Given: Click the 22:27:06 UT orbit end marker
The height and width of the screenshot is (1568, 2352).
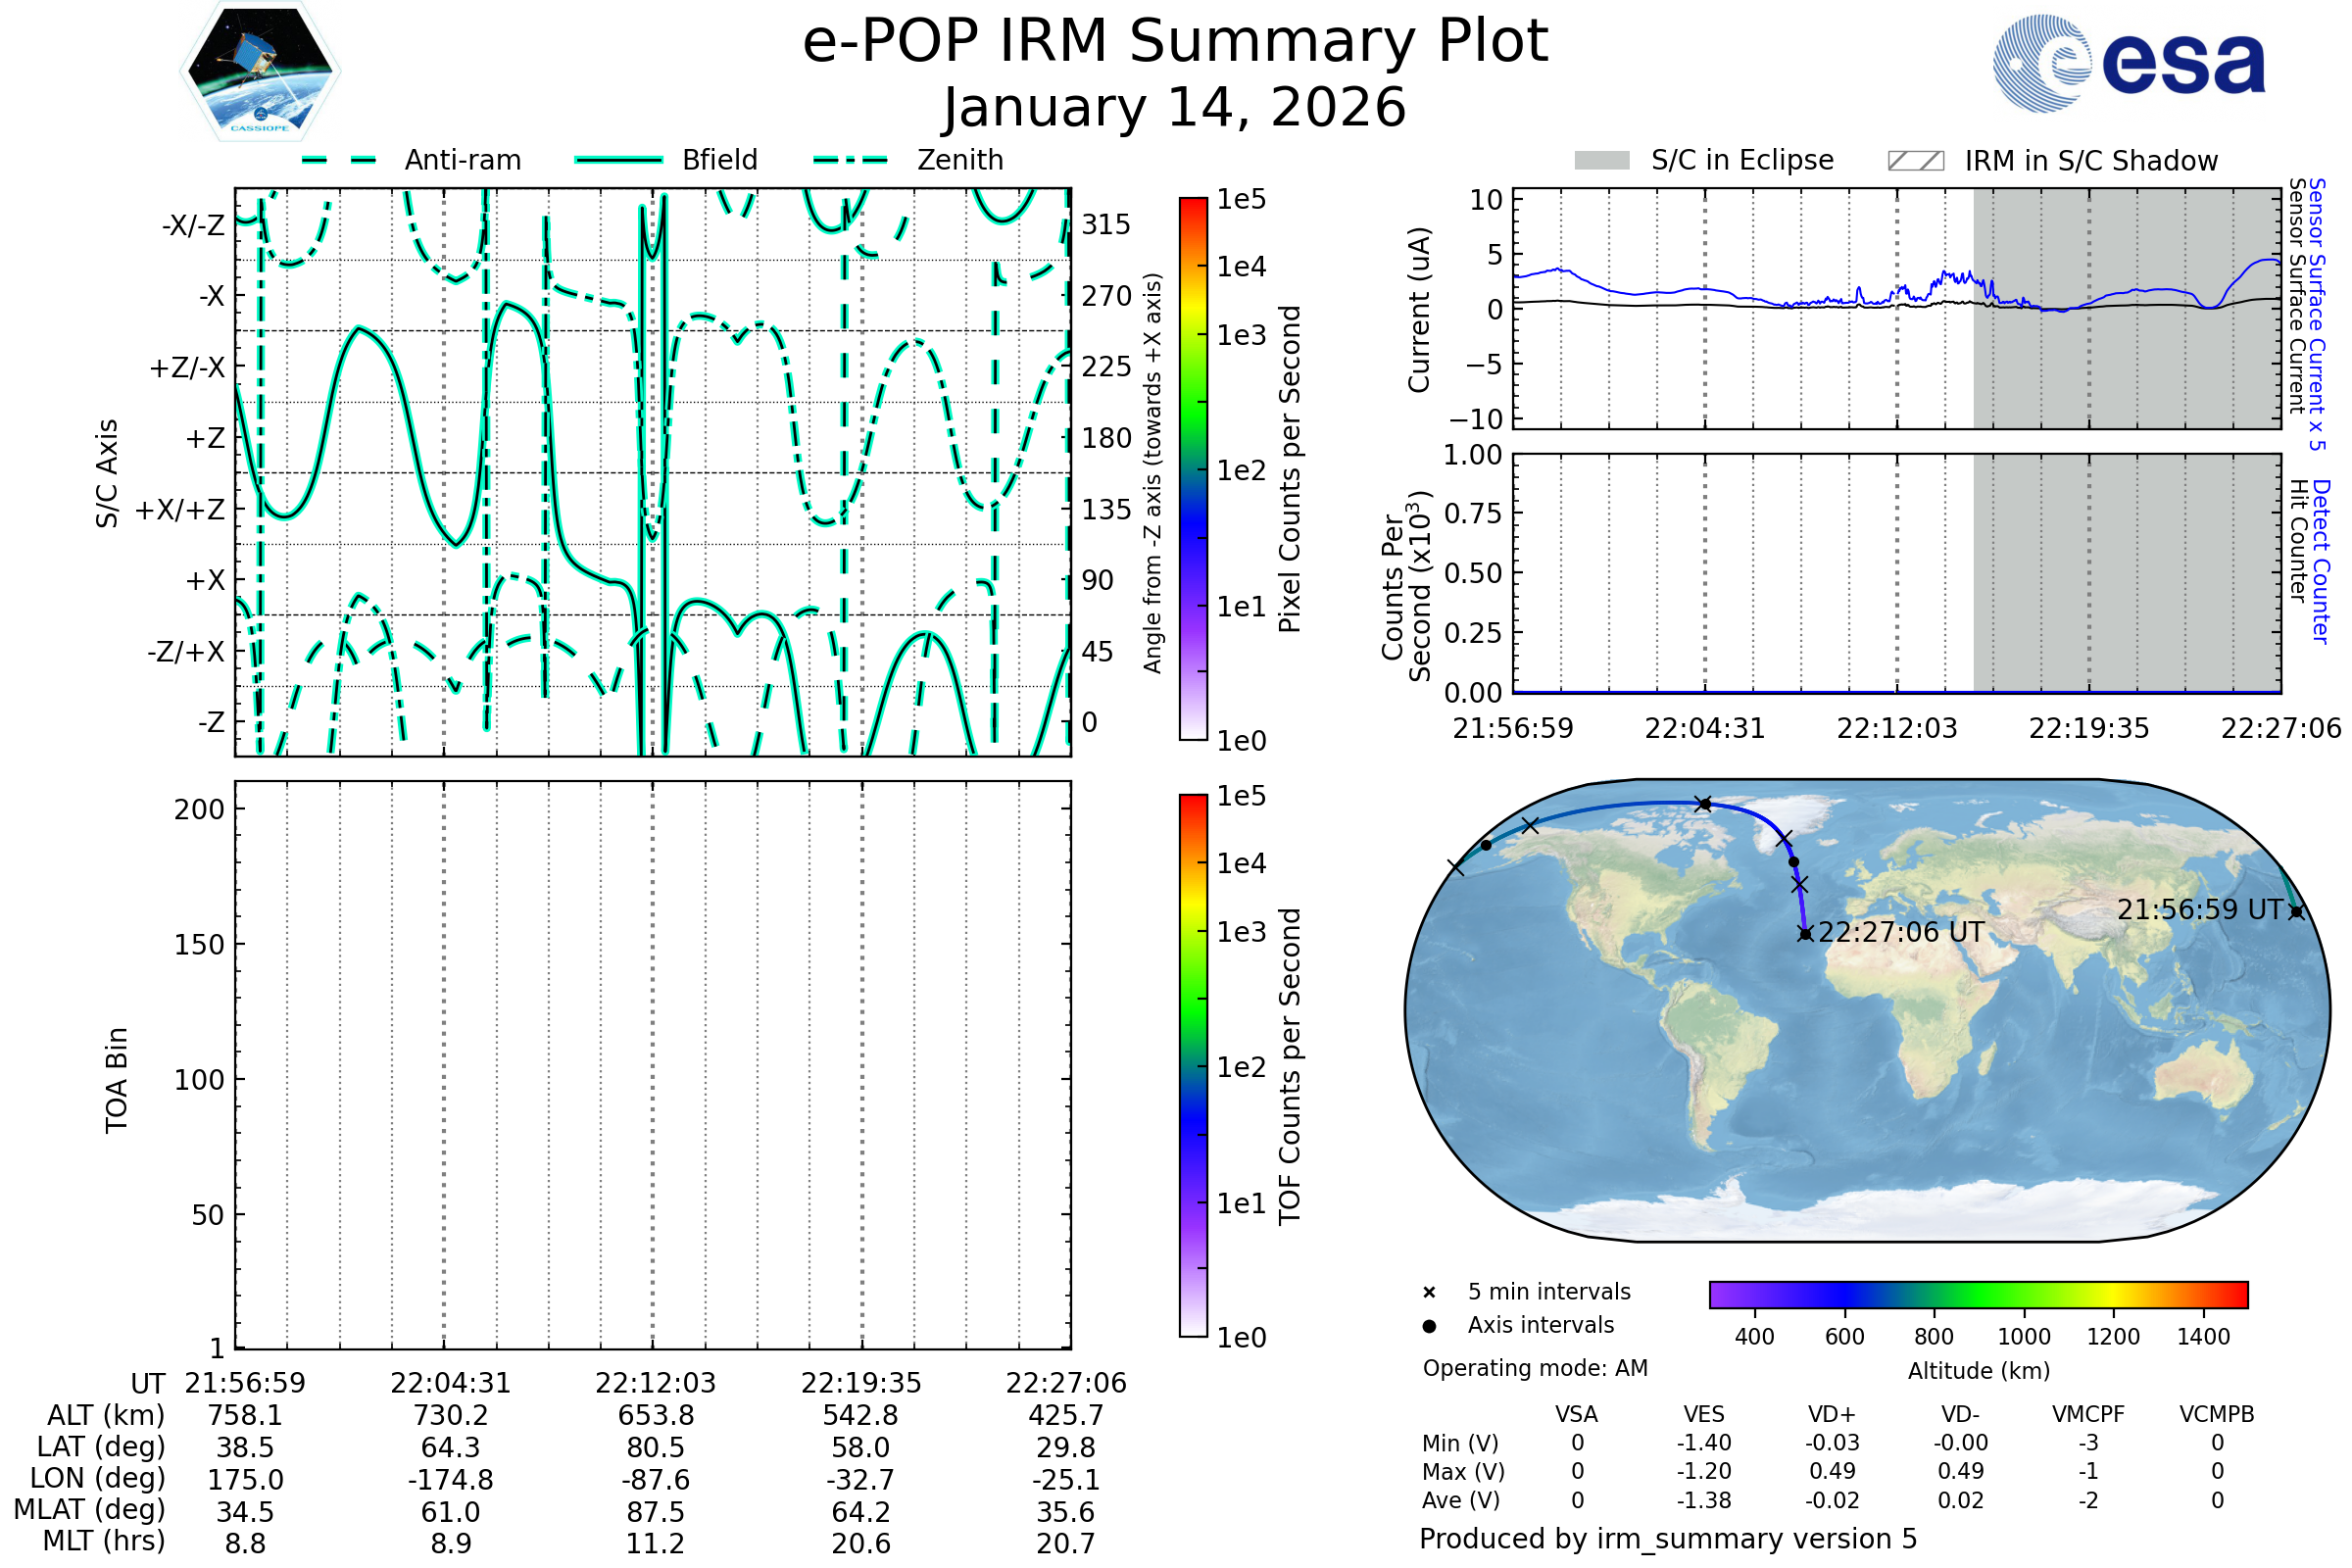Looking at the screenshot, I should click(1805, 934).
